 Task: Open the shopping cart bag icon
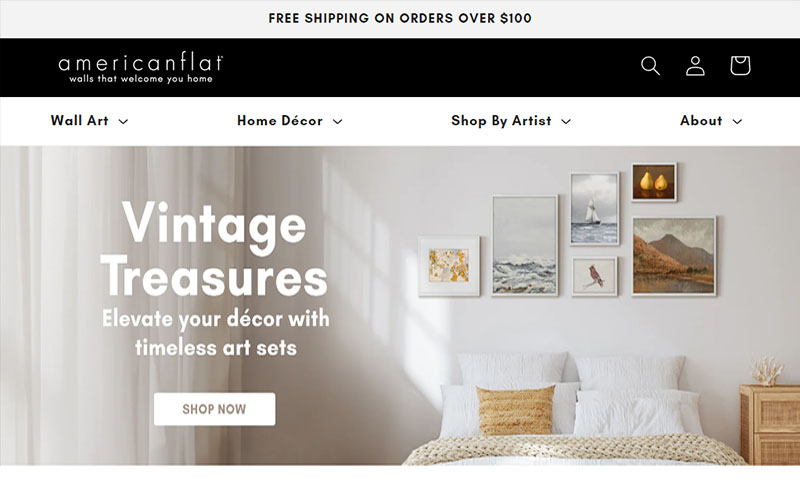[x=740, y=65]
